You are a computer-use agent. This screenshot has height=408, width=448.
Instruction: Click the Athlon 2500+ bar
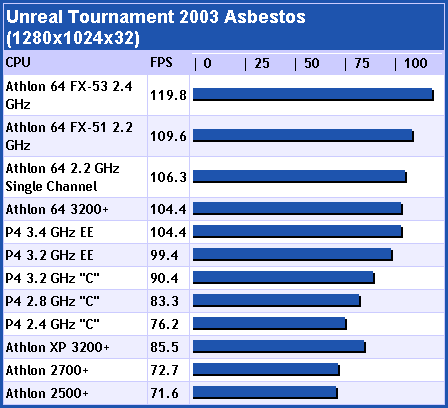[265, 393]
